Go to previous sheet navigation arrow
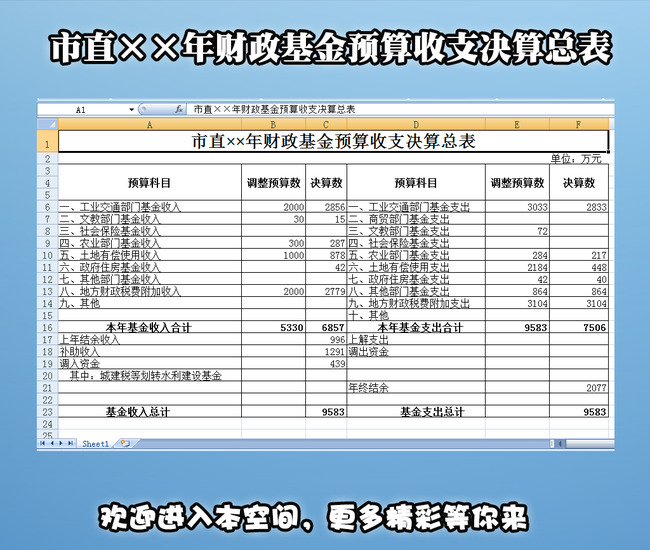The width and height of the screenshot is (650, 550). tap(52, 443)
